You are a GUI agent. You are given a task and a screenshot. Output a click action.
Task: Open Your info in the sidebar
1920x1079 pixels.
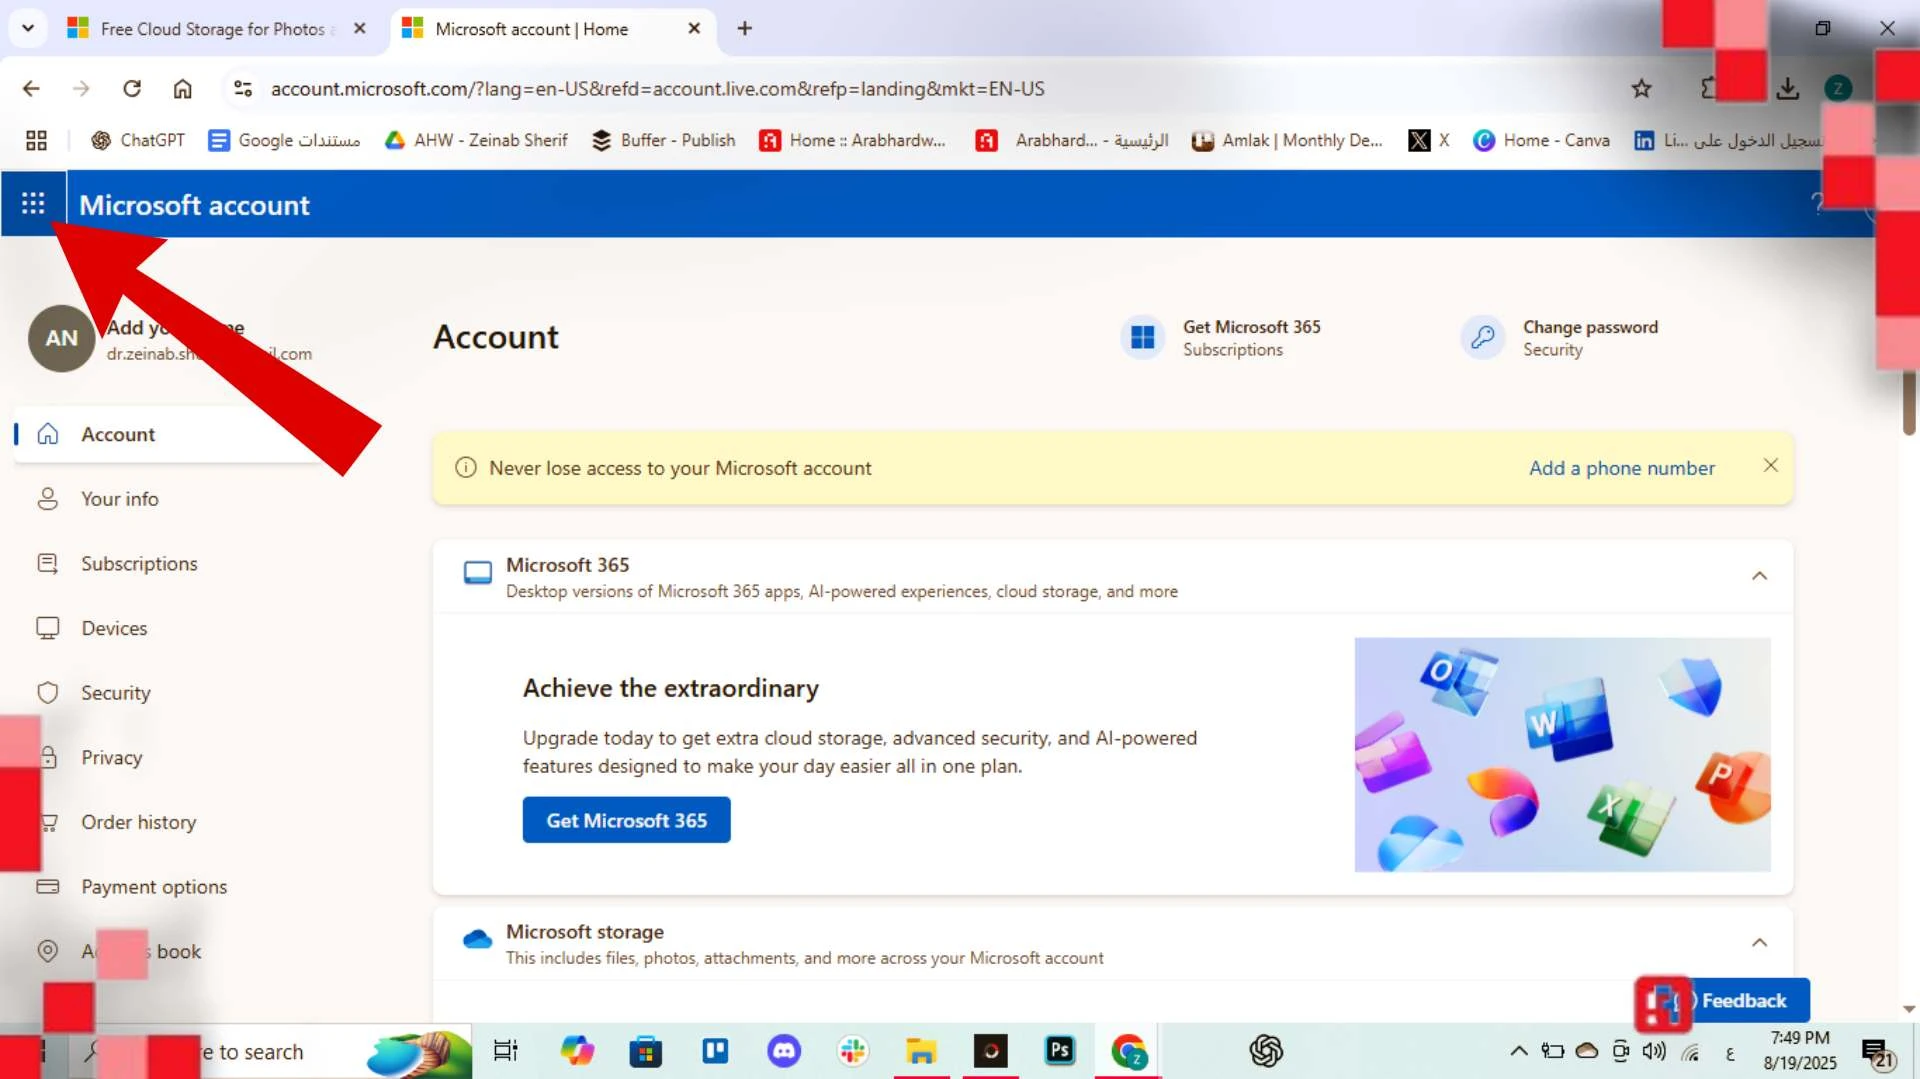pyautogui.click(x=120, y=499)
